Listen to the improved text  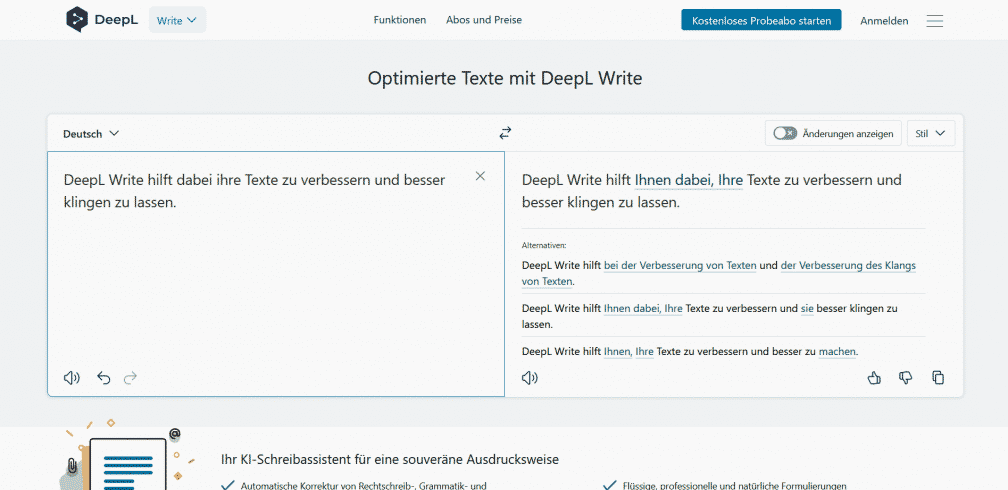530,378
